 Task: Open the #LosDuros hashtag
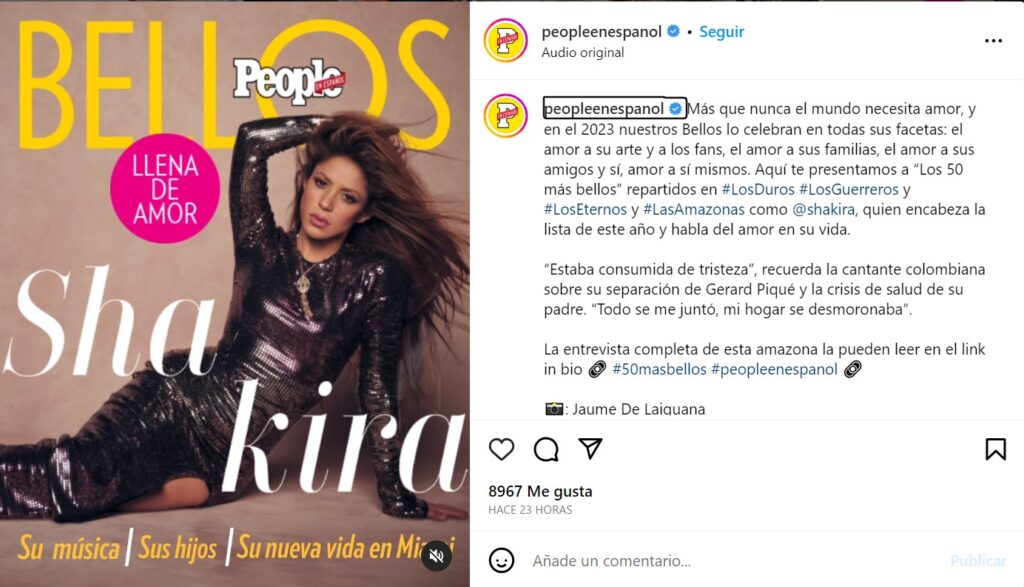click(x=758, y=189)
